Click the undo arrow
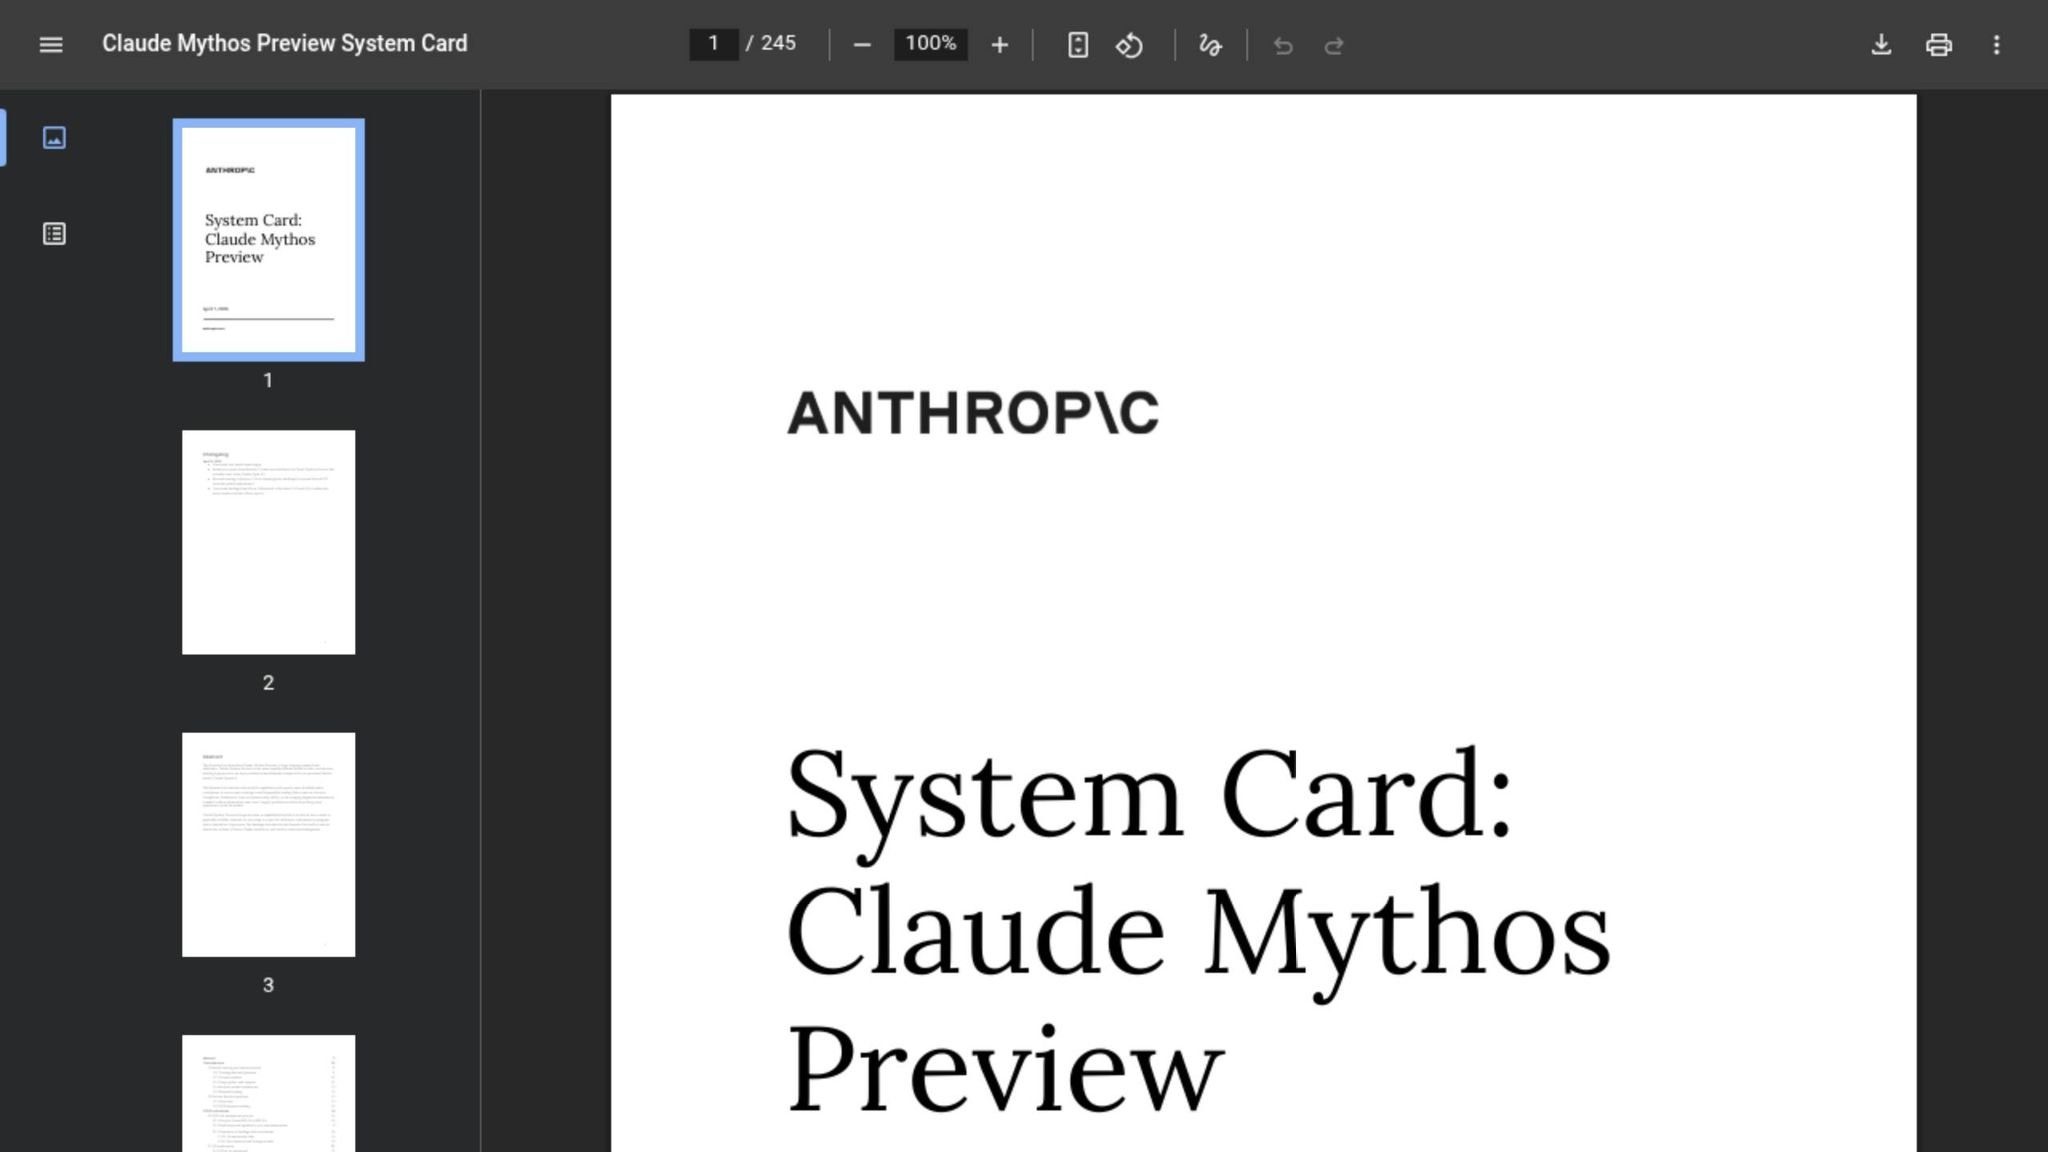The width and height of the screenshot is (2048, 1152). 1283,45
